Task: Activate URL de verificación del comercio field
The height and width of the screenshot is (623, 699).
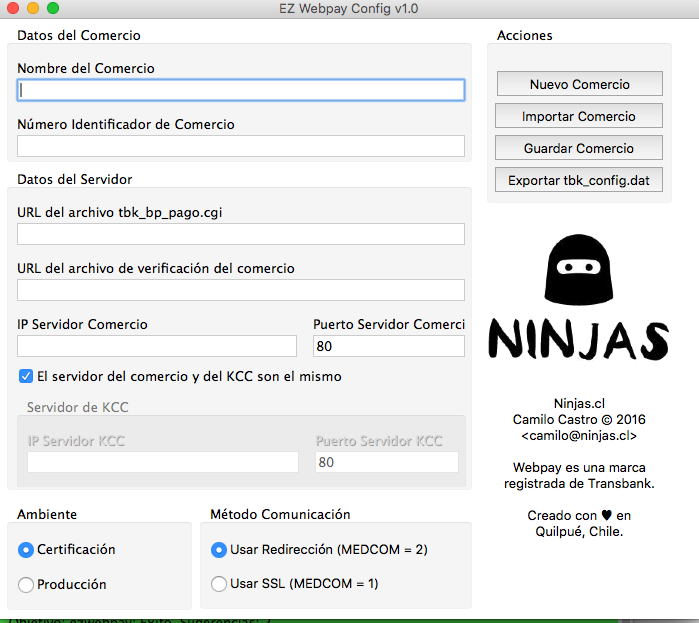Action: click(x=241, y=290)
